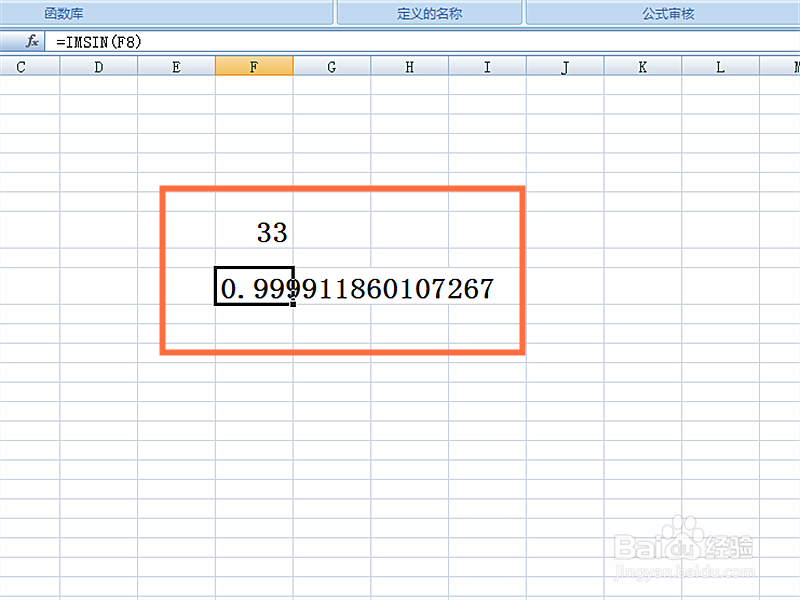Click the 函数库 ribbon group label
800x600 pixels.
point(63,13)
